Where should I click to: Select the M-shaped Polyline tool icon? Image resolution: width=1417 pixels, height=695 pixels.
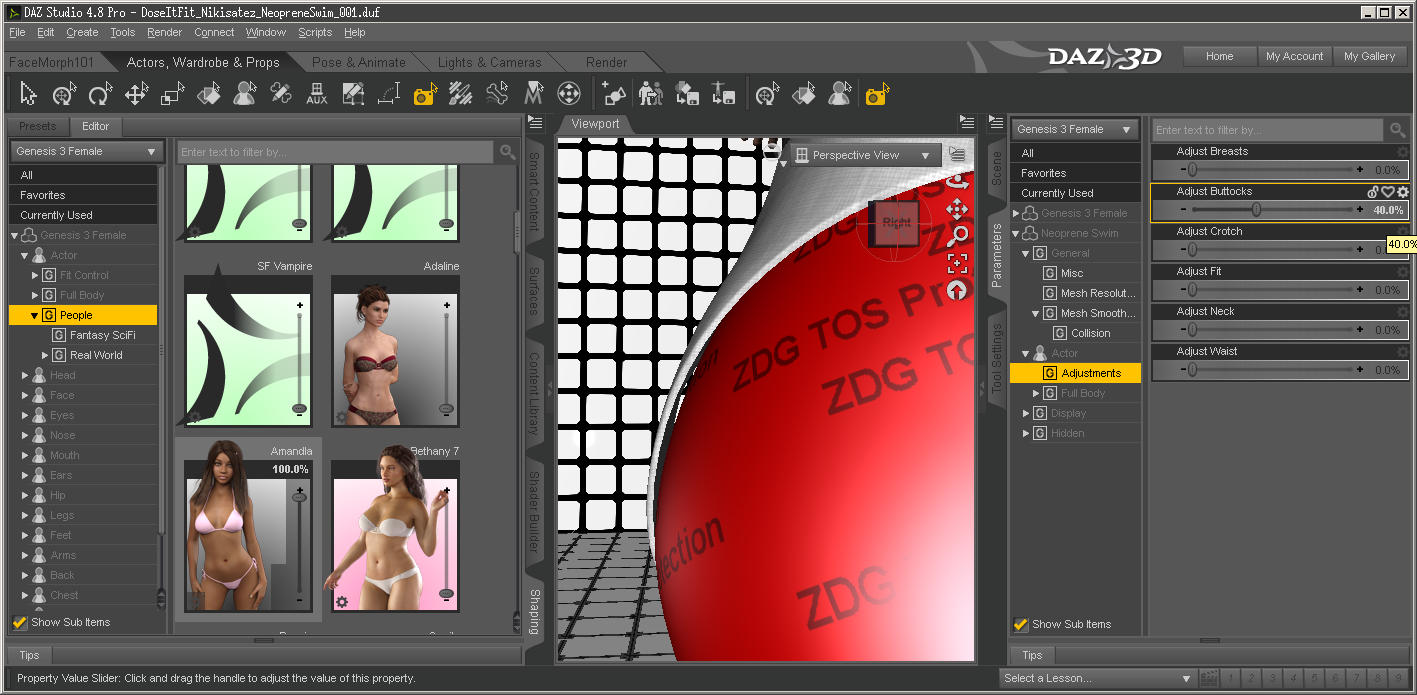point(533,95)
